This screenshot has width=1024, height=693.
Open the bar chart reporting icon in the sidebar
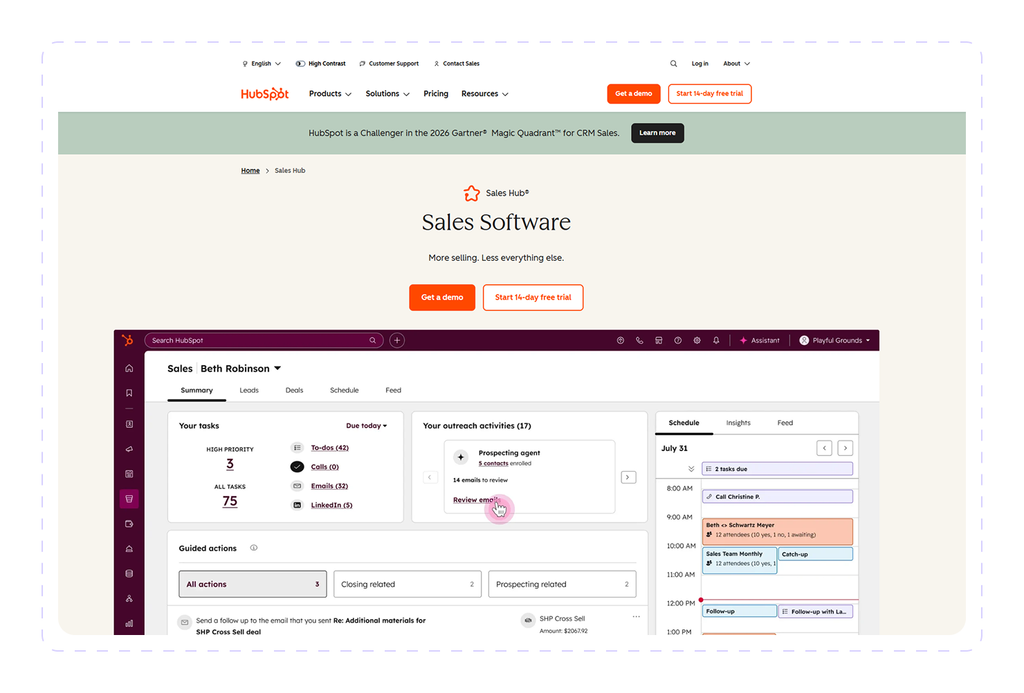tap(129, 623)
